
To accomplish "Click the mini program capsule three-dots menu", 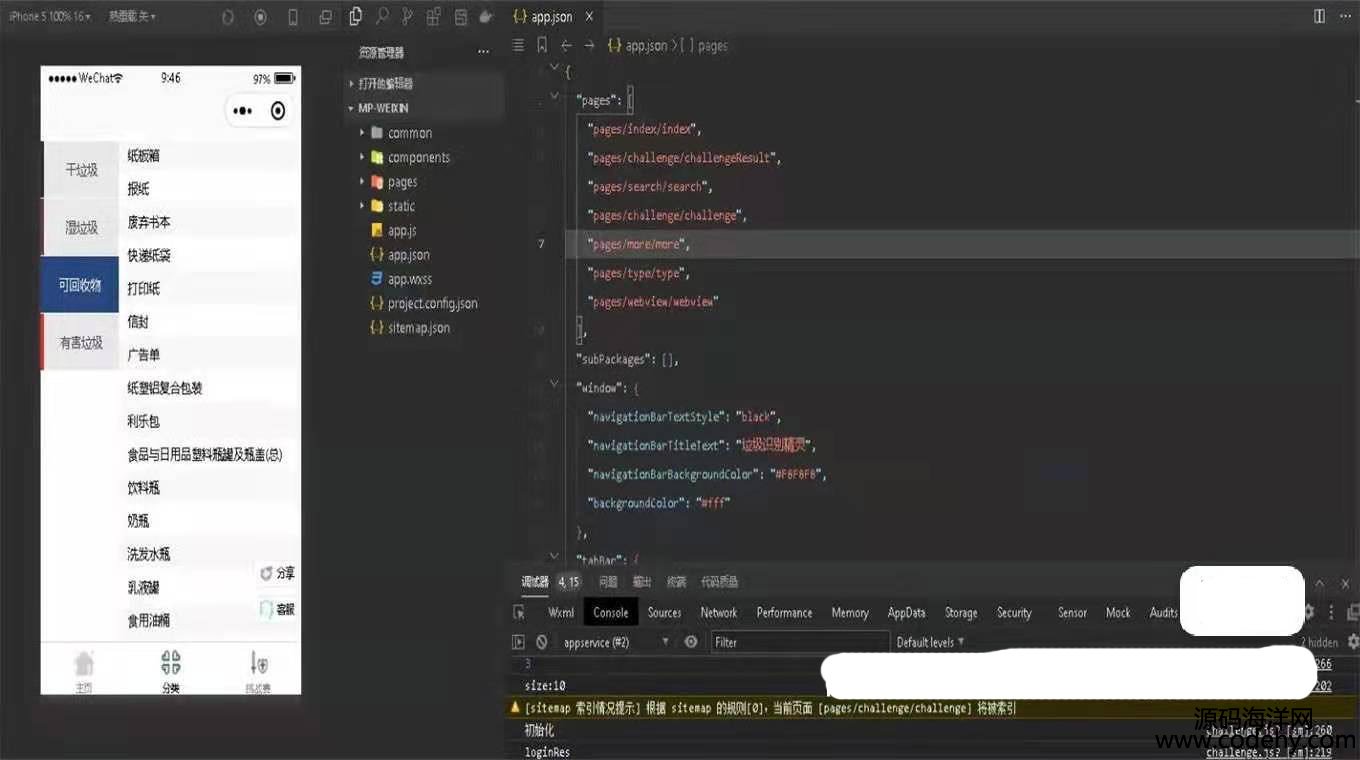I will (x=243, y=111).
